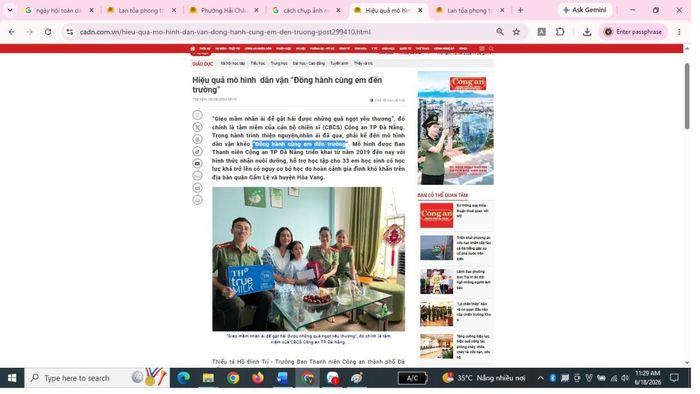Click the home icon in red site menu
Screen dimensions: 700x394
click(x=192, y=48)
